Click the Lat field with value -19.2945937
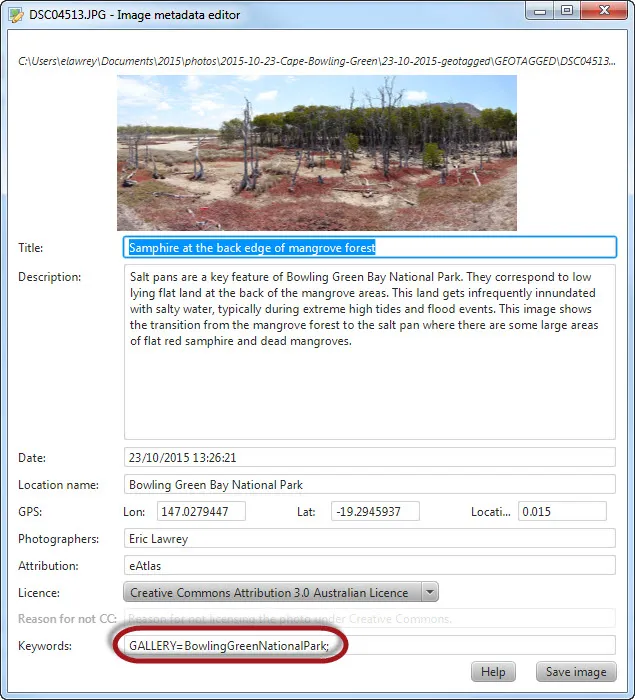Screen dimensions: 635x700 375,511
